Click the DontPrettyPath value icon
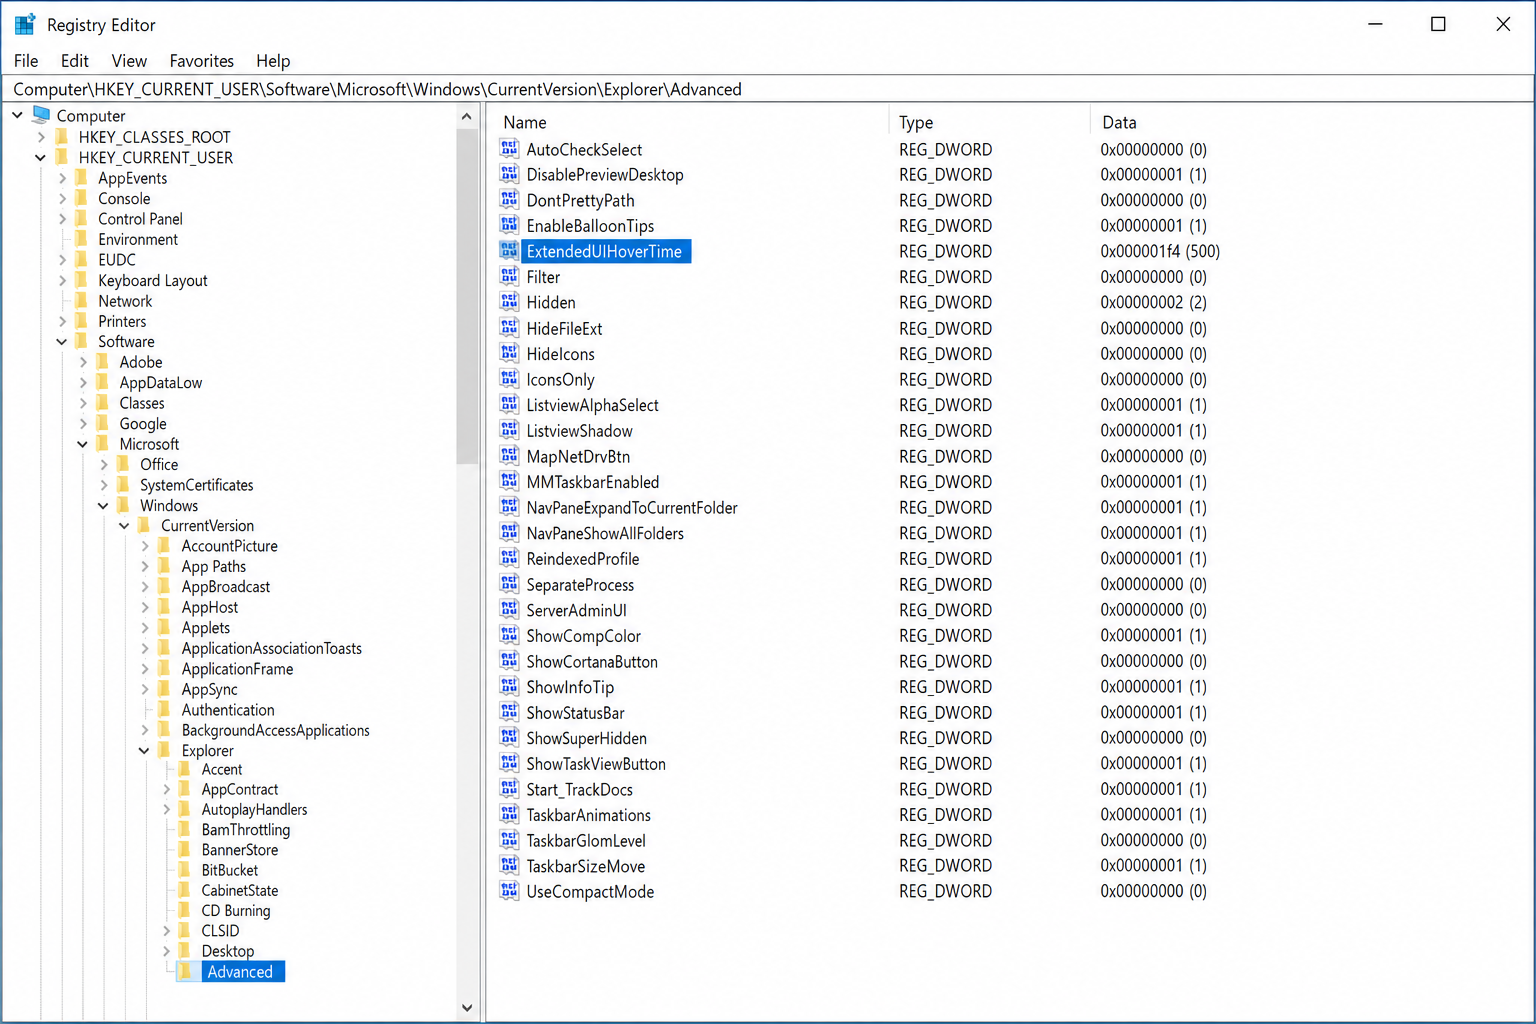1536x1024 pixels. (x=509, y=200)
